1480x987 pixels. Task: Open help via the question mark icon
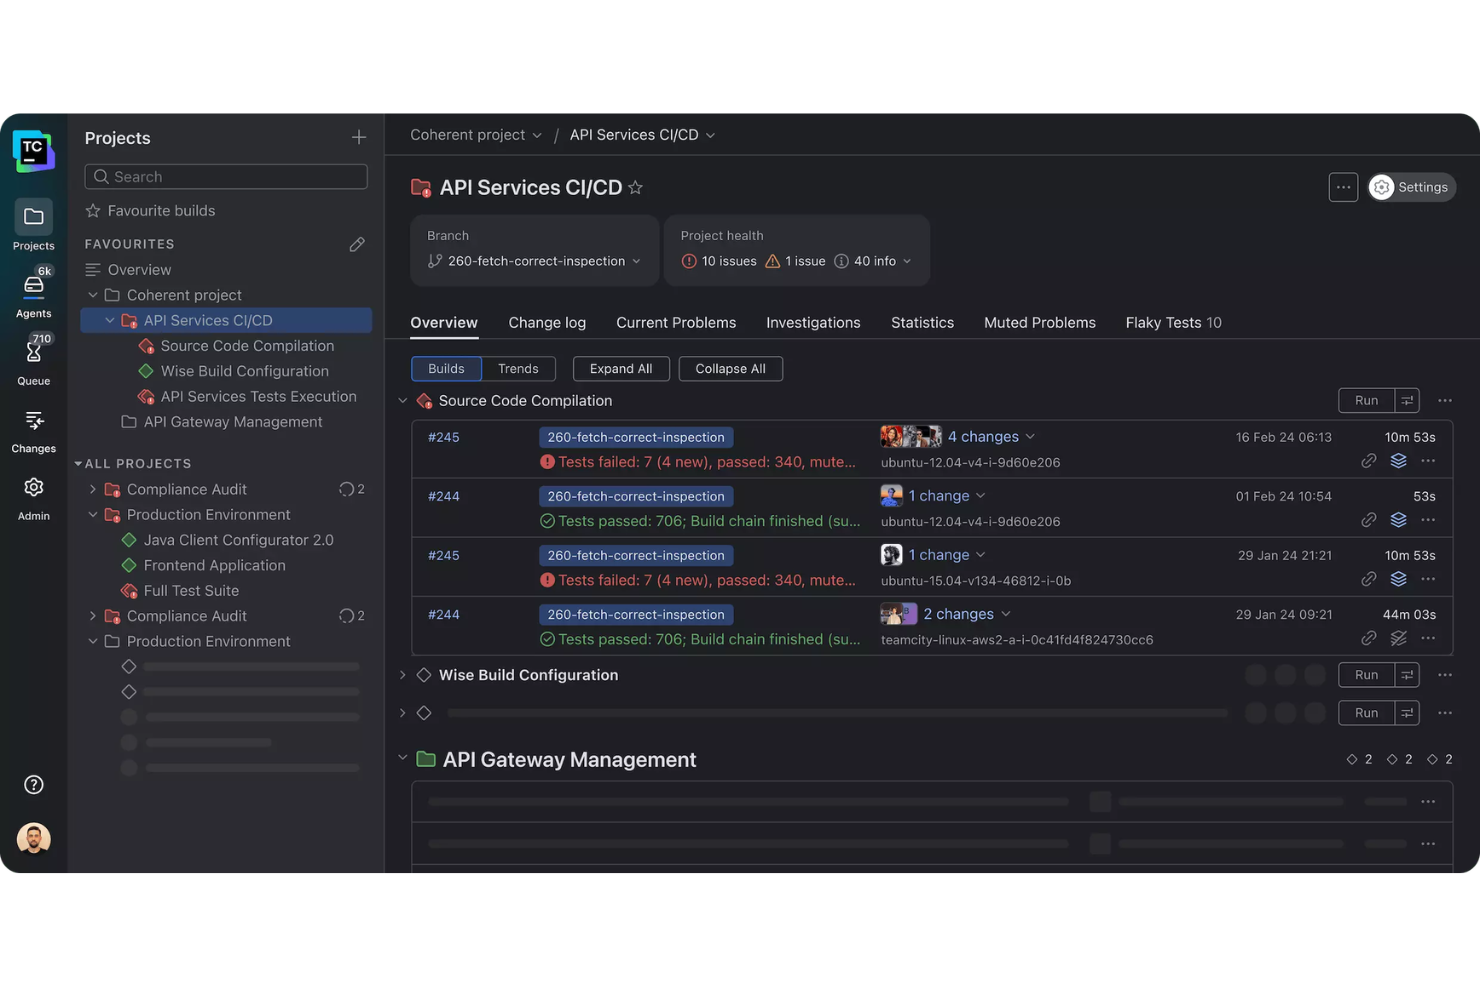pyautogui.click(x=33, y=785)
